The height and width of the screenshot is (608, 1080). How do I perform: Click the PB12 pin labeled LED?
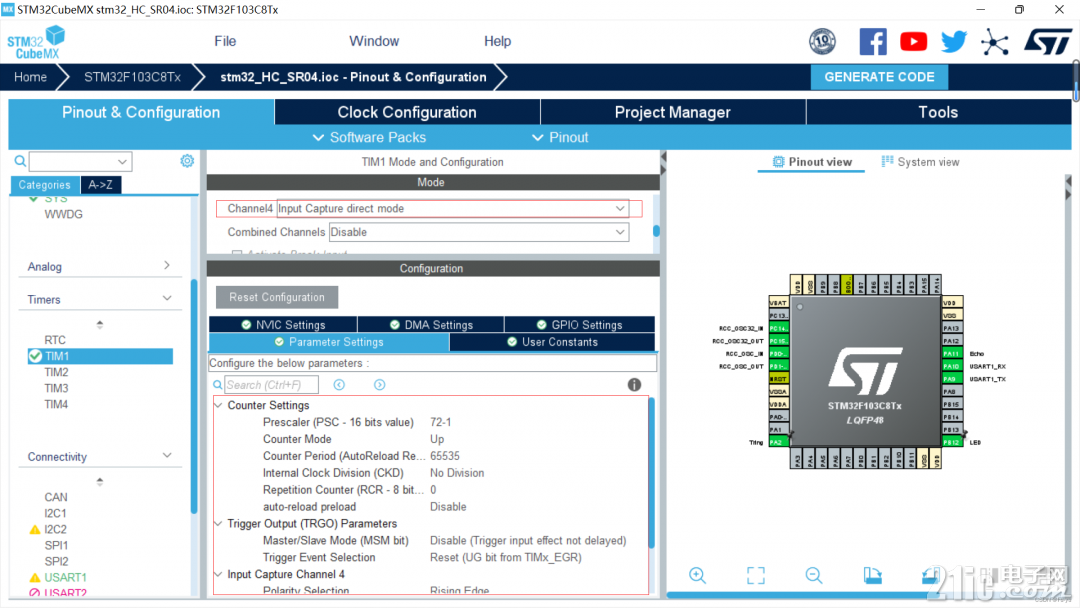click(951, 442)
